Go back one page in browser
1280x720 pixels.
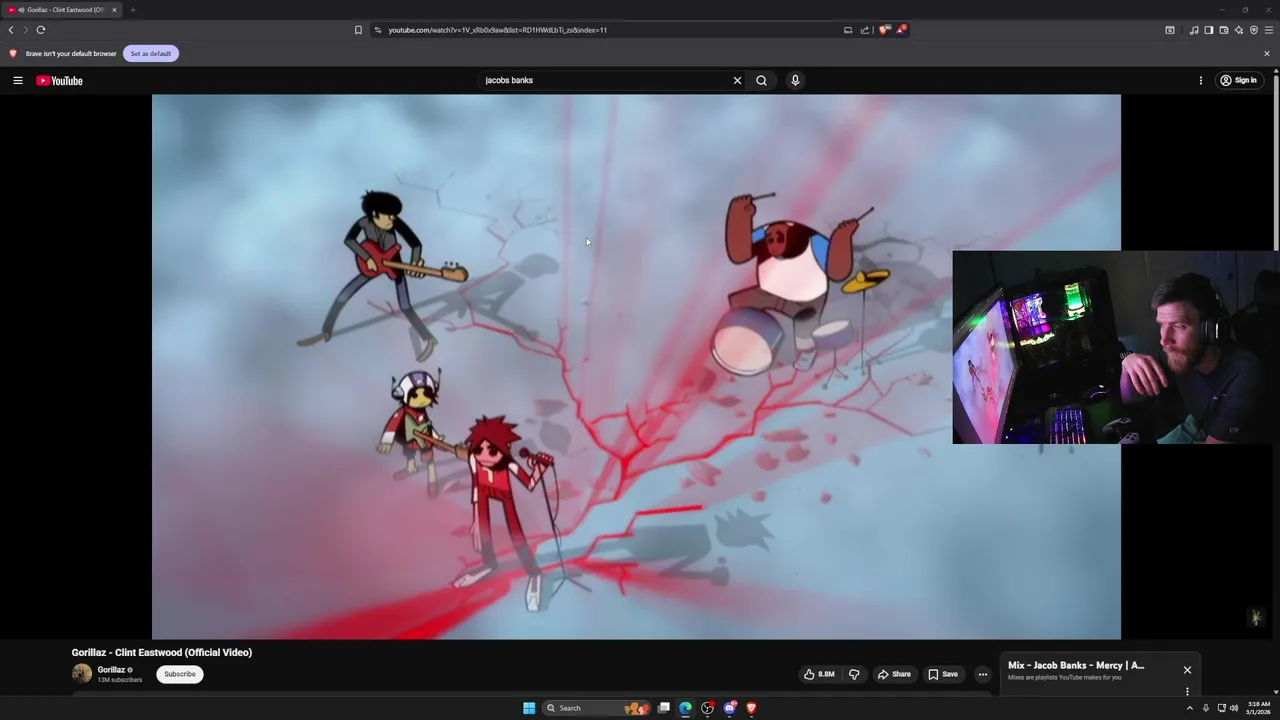tap(11, 30)
